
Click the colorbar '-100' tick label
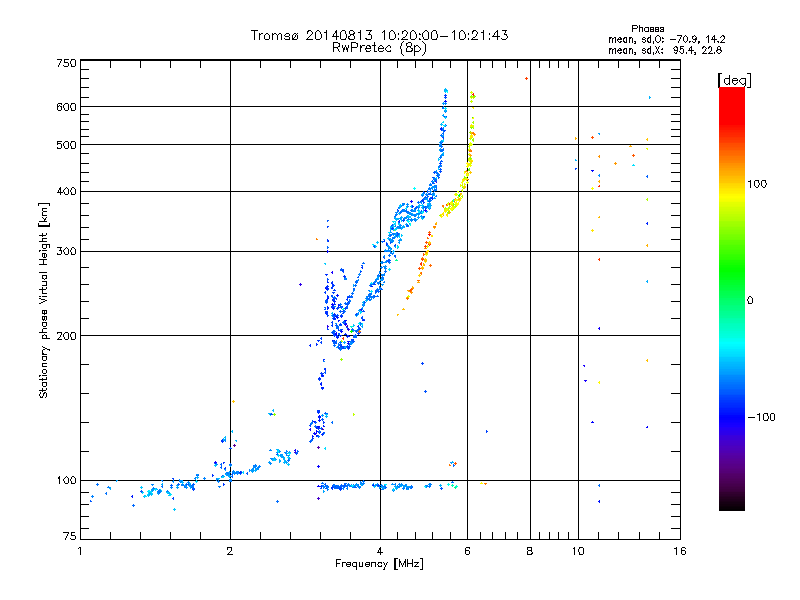coord(761,417)
